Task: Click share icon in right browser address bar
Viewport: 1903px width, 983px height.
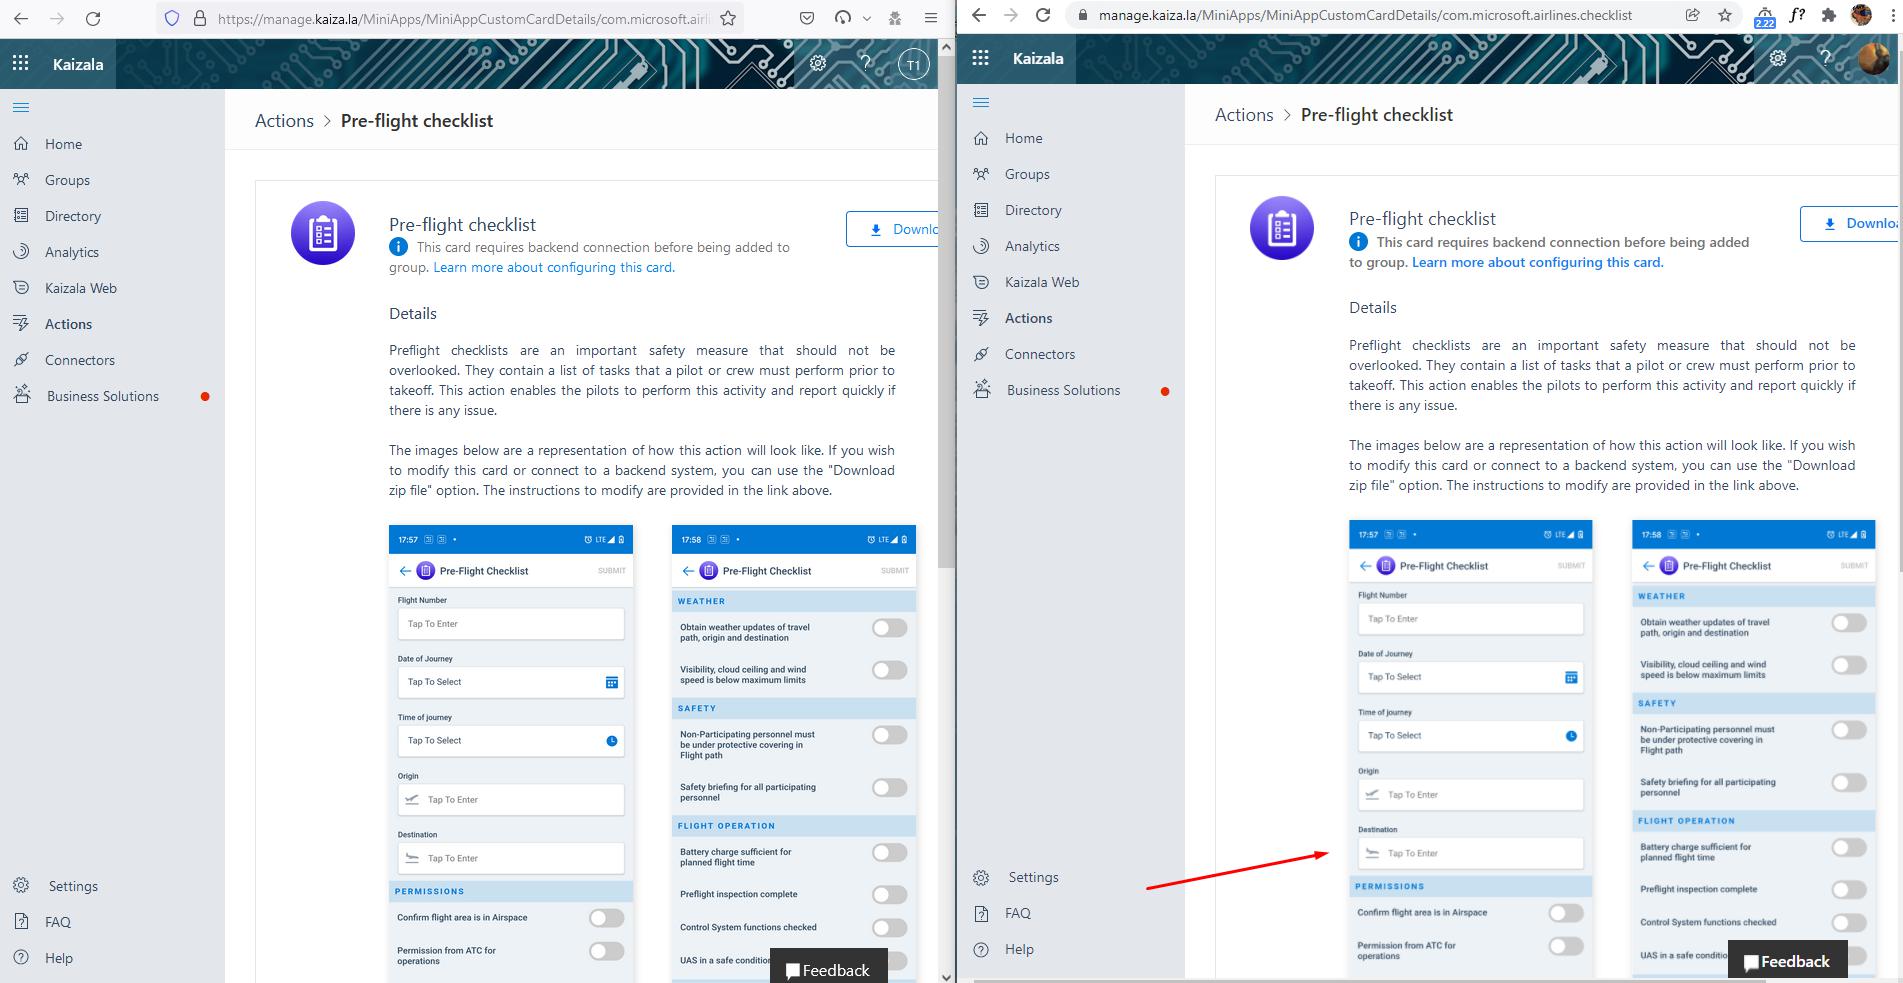Action: coord(1692,15)
